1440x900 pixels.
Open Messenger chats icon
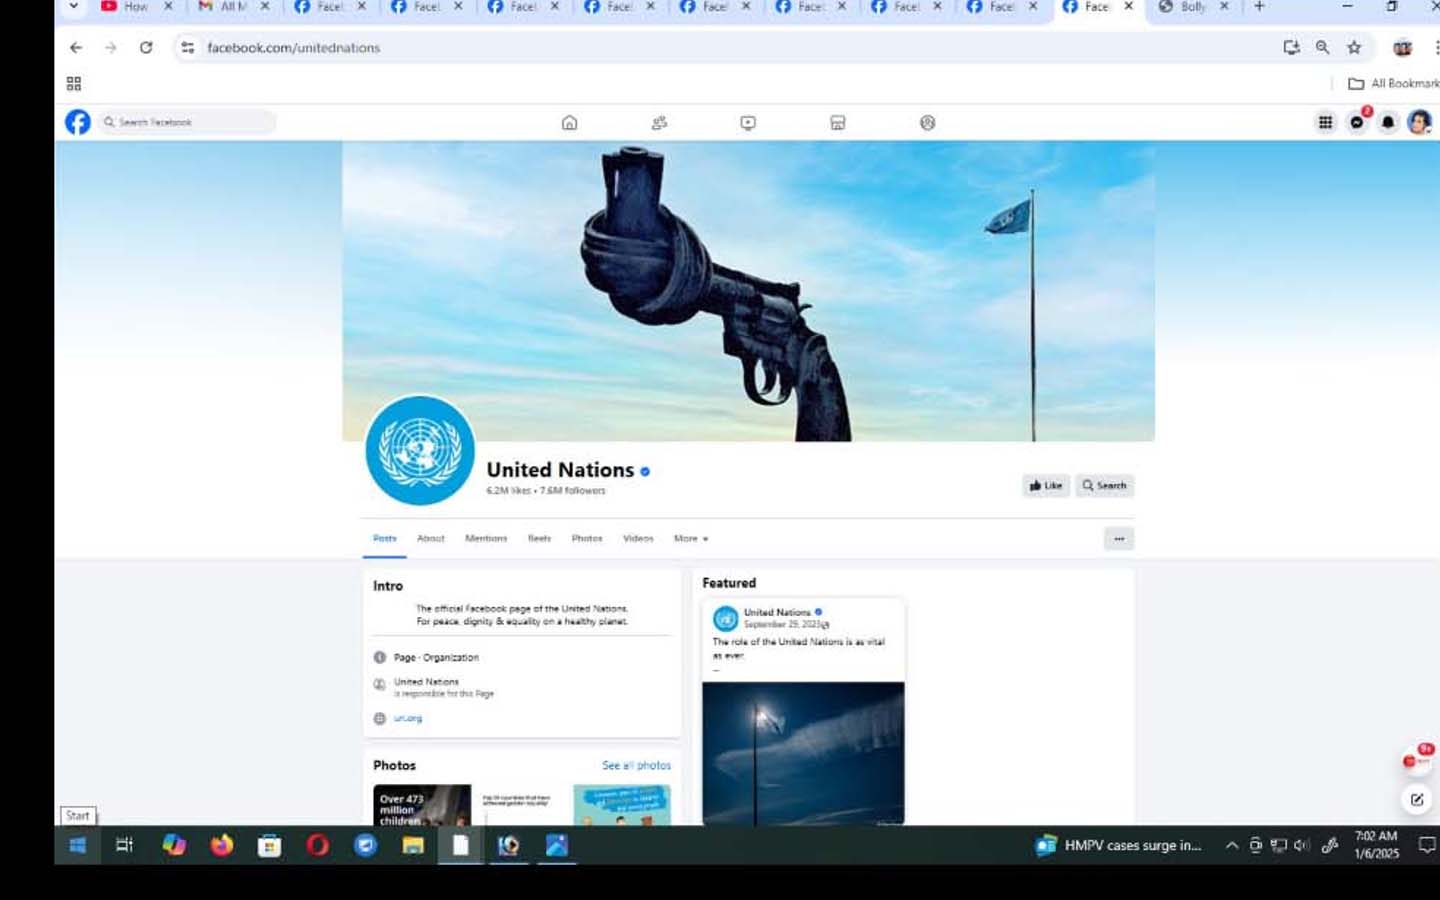(x=1357, y=122)
